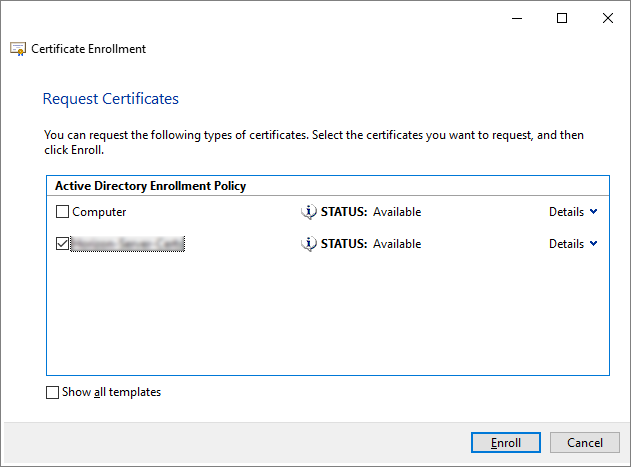The width and height of the screenshot is (631, 467).
Task: Click the Certificate Enrollment title icon
Action: point(18,49)
